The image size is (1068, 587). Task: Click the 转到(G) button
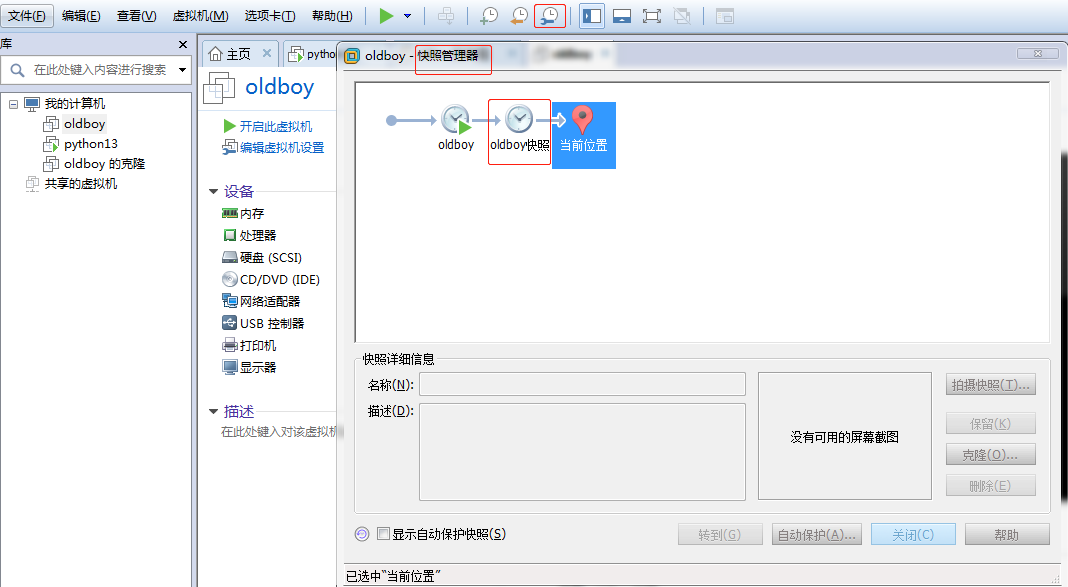[x=720, y=535]
